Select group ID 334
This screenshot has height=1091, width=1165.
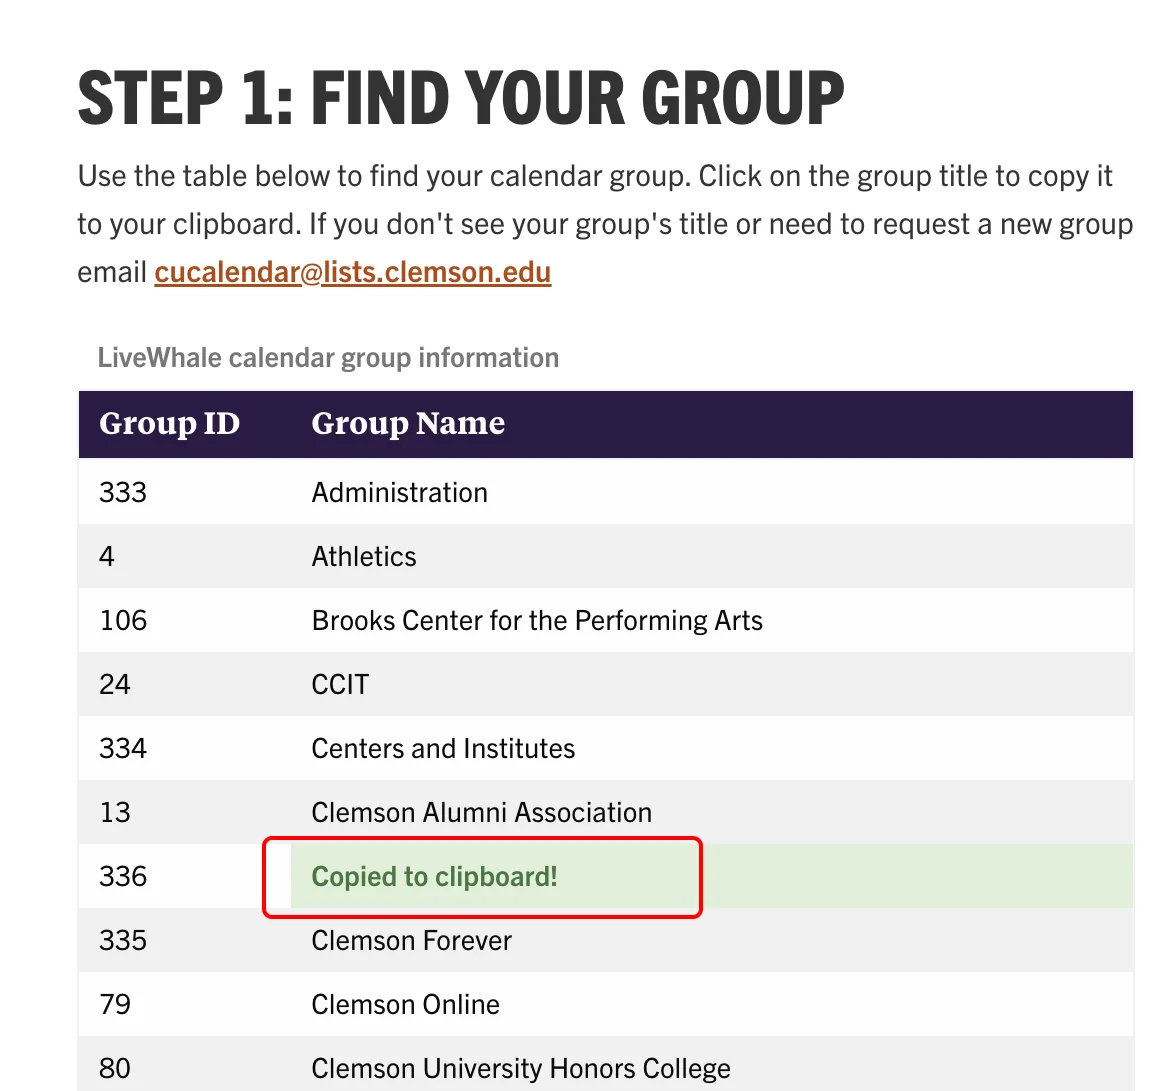[123, 748]
